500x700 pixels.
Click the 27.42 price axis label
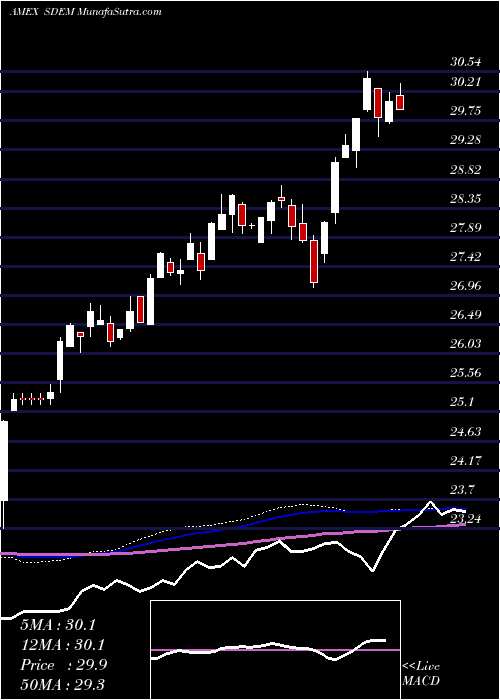point(466,257)
